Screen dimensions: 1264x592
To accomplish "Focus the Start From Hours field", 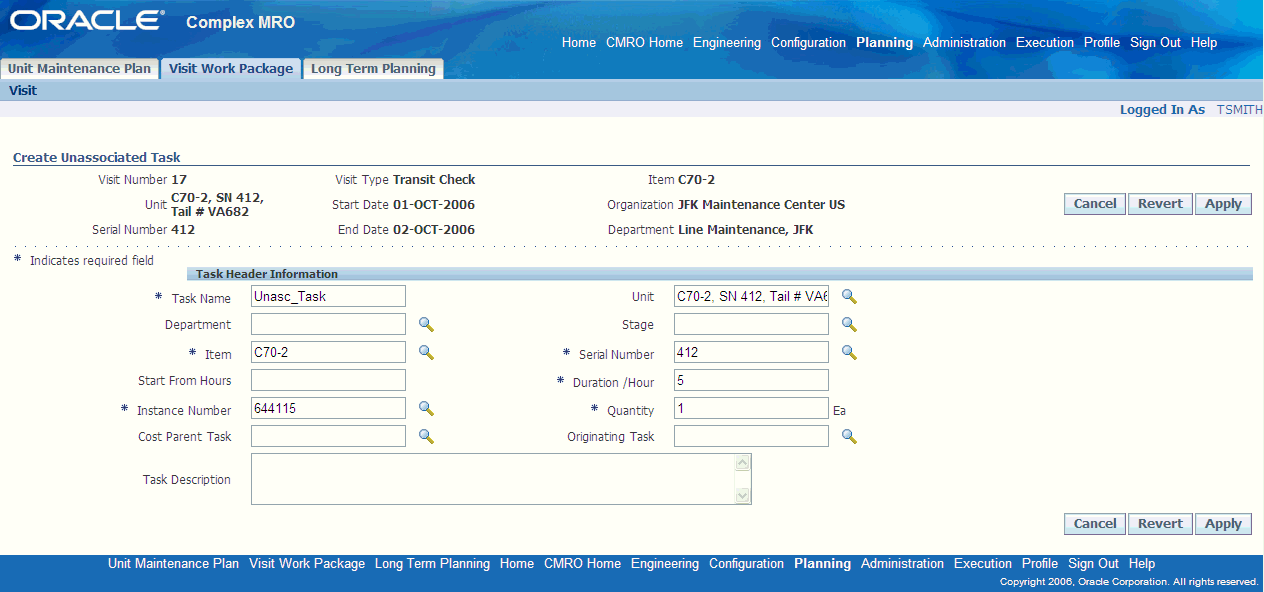I will click(328, 380).
